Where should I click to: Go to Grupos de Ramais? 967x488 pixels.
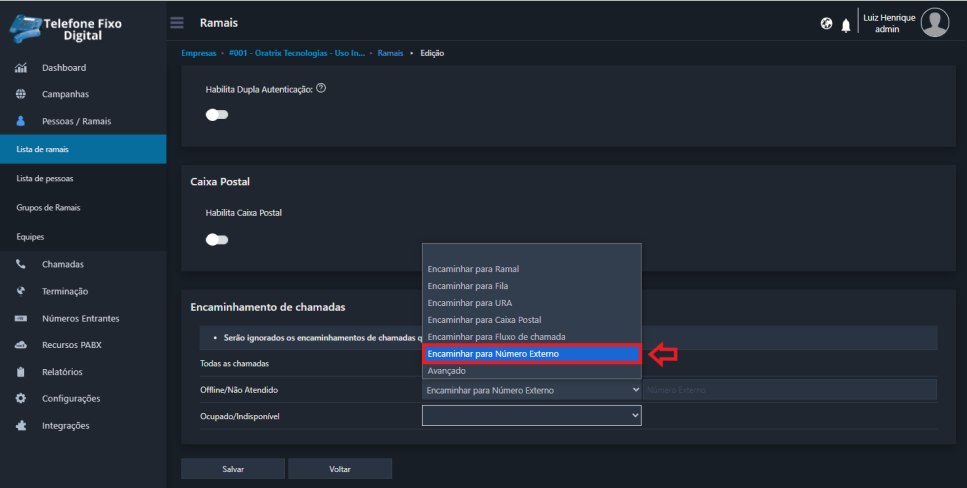(48, 208)
